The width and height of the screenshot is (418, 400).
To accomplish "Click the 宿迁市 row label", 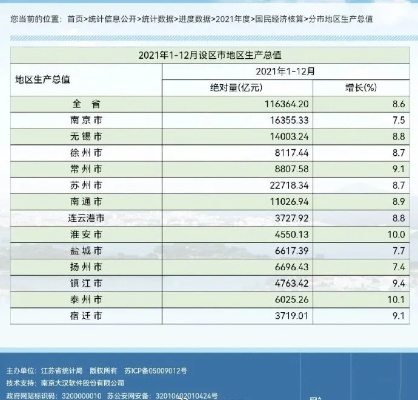I will 86,316.
